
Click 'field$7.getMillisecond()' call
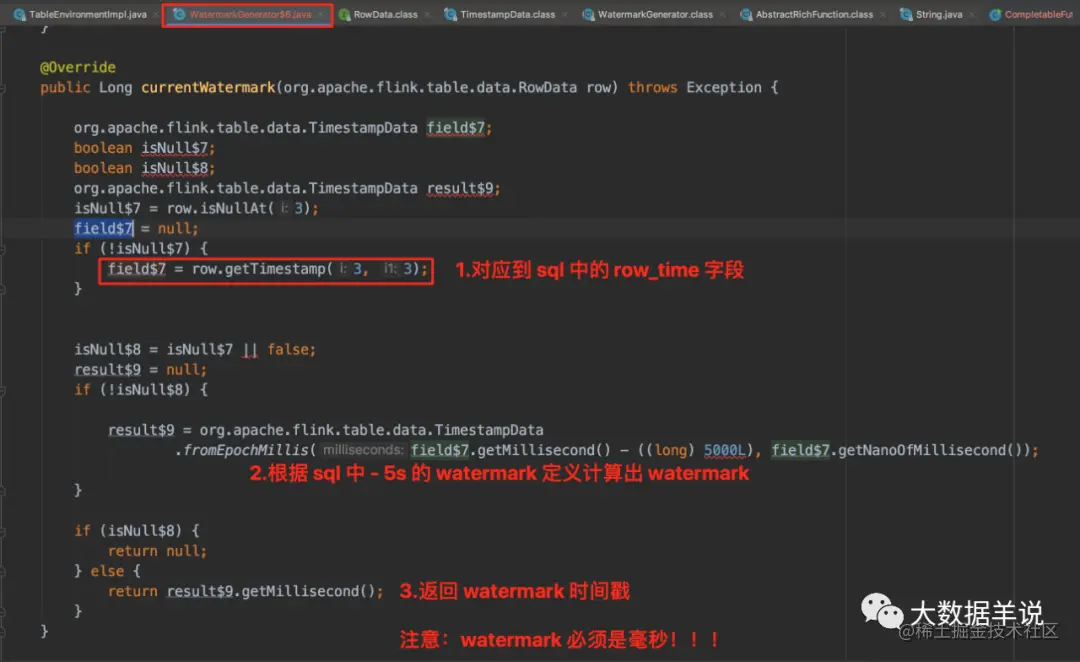[x=510, y=451]
